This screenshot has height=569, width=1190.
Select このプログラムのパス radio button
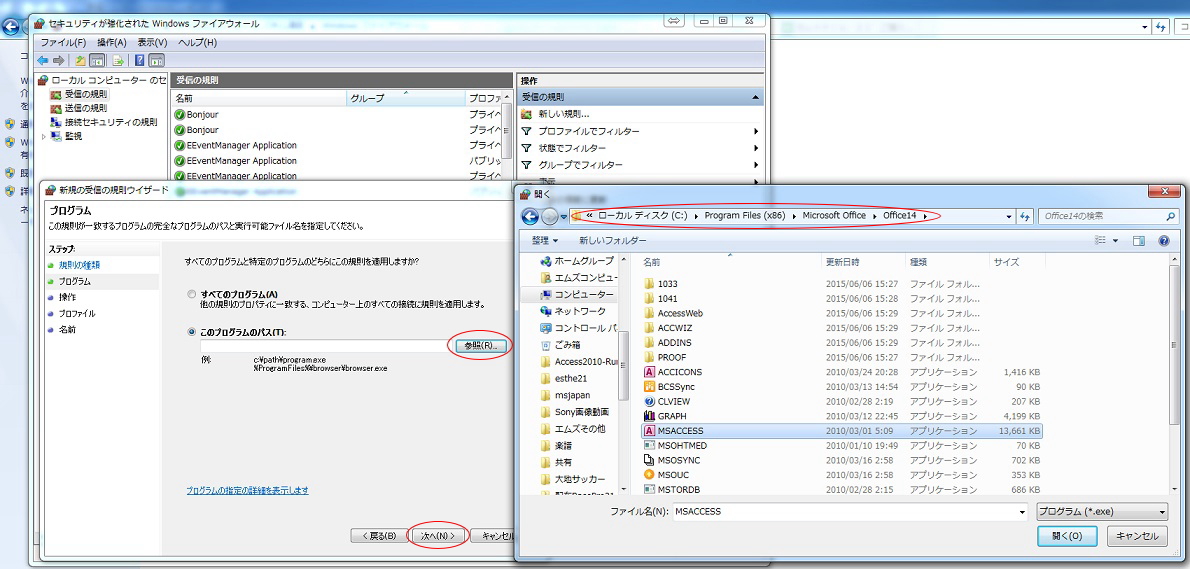(192, 332)
